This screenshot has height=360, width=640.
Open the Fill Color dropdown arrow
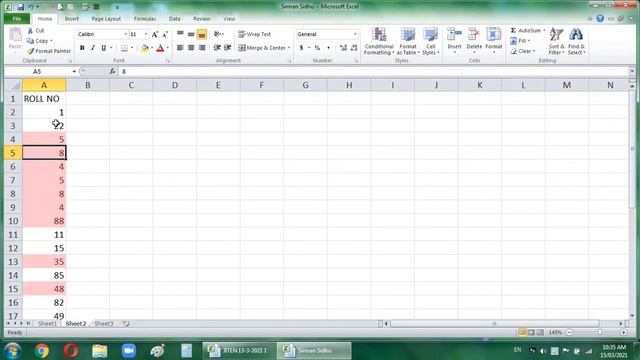pos(152,48)
